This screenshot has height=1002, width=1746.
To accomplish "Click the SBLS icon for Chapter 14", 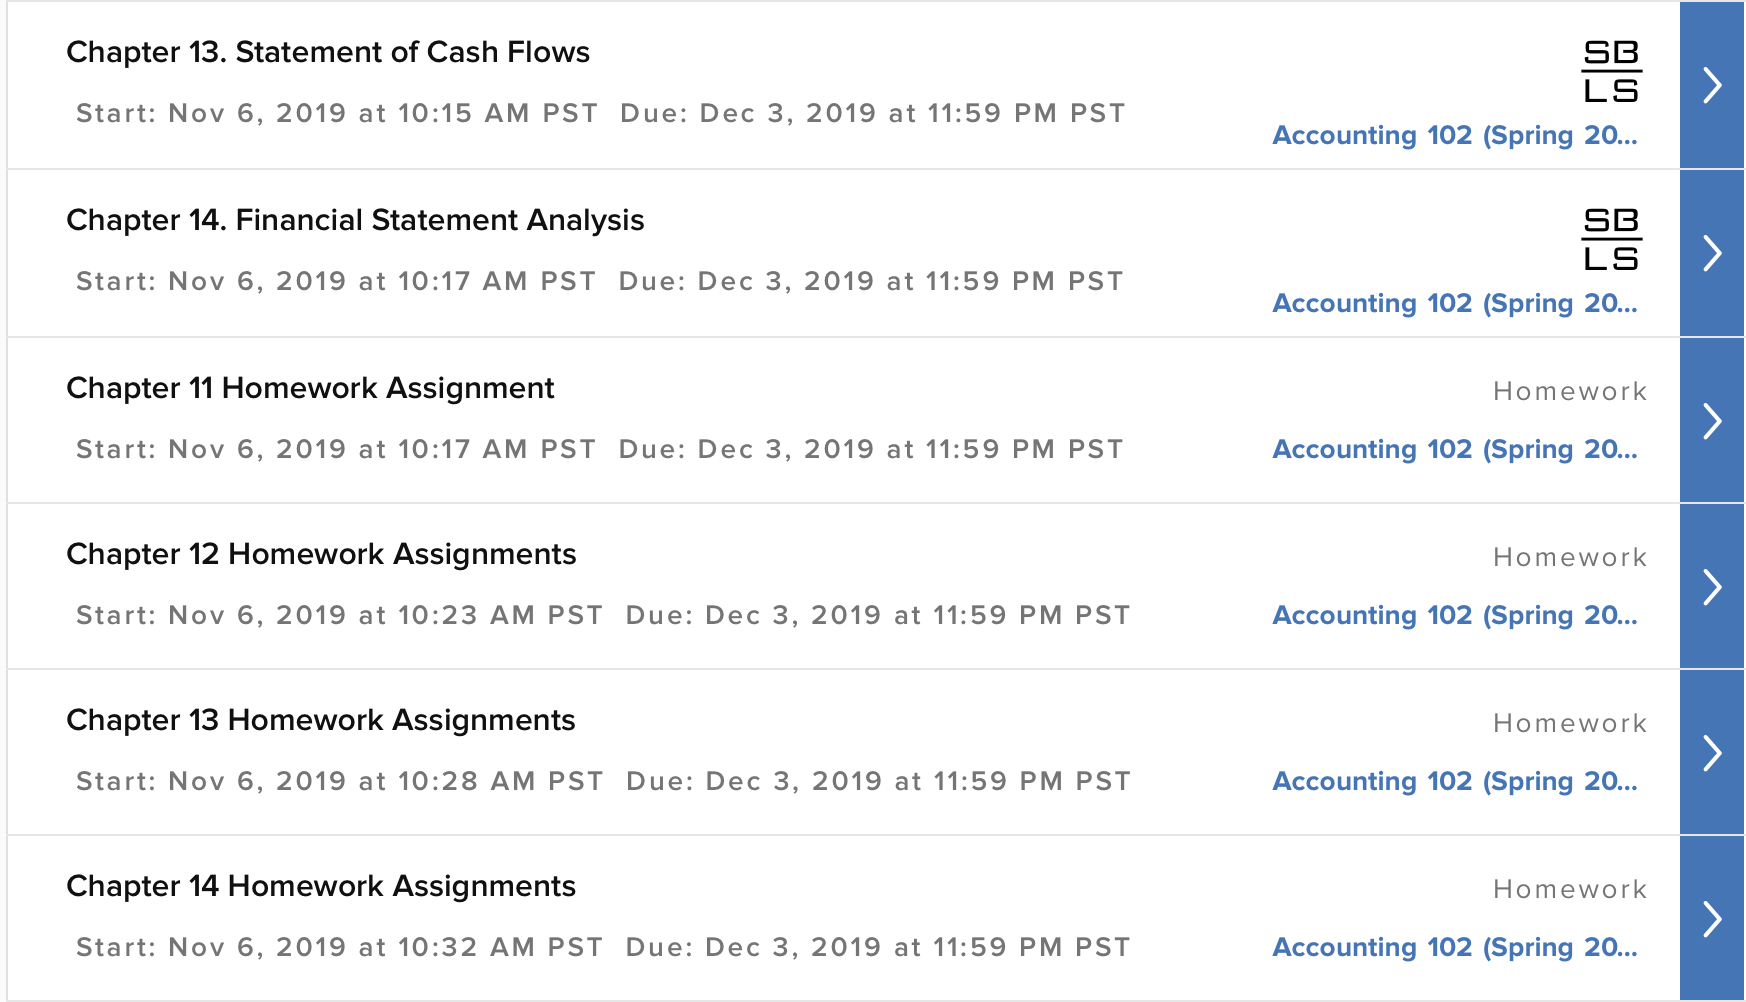I will click(x=1611, y=240).
